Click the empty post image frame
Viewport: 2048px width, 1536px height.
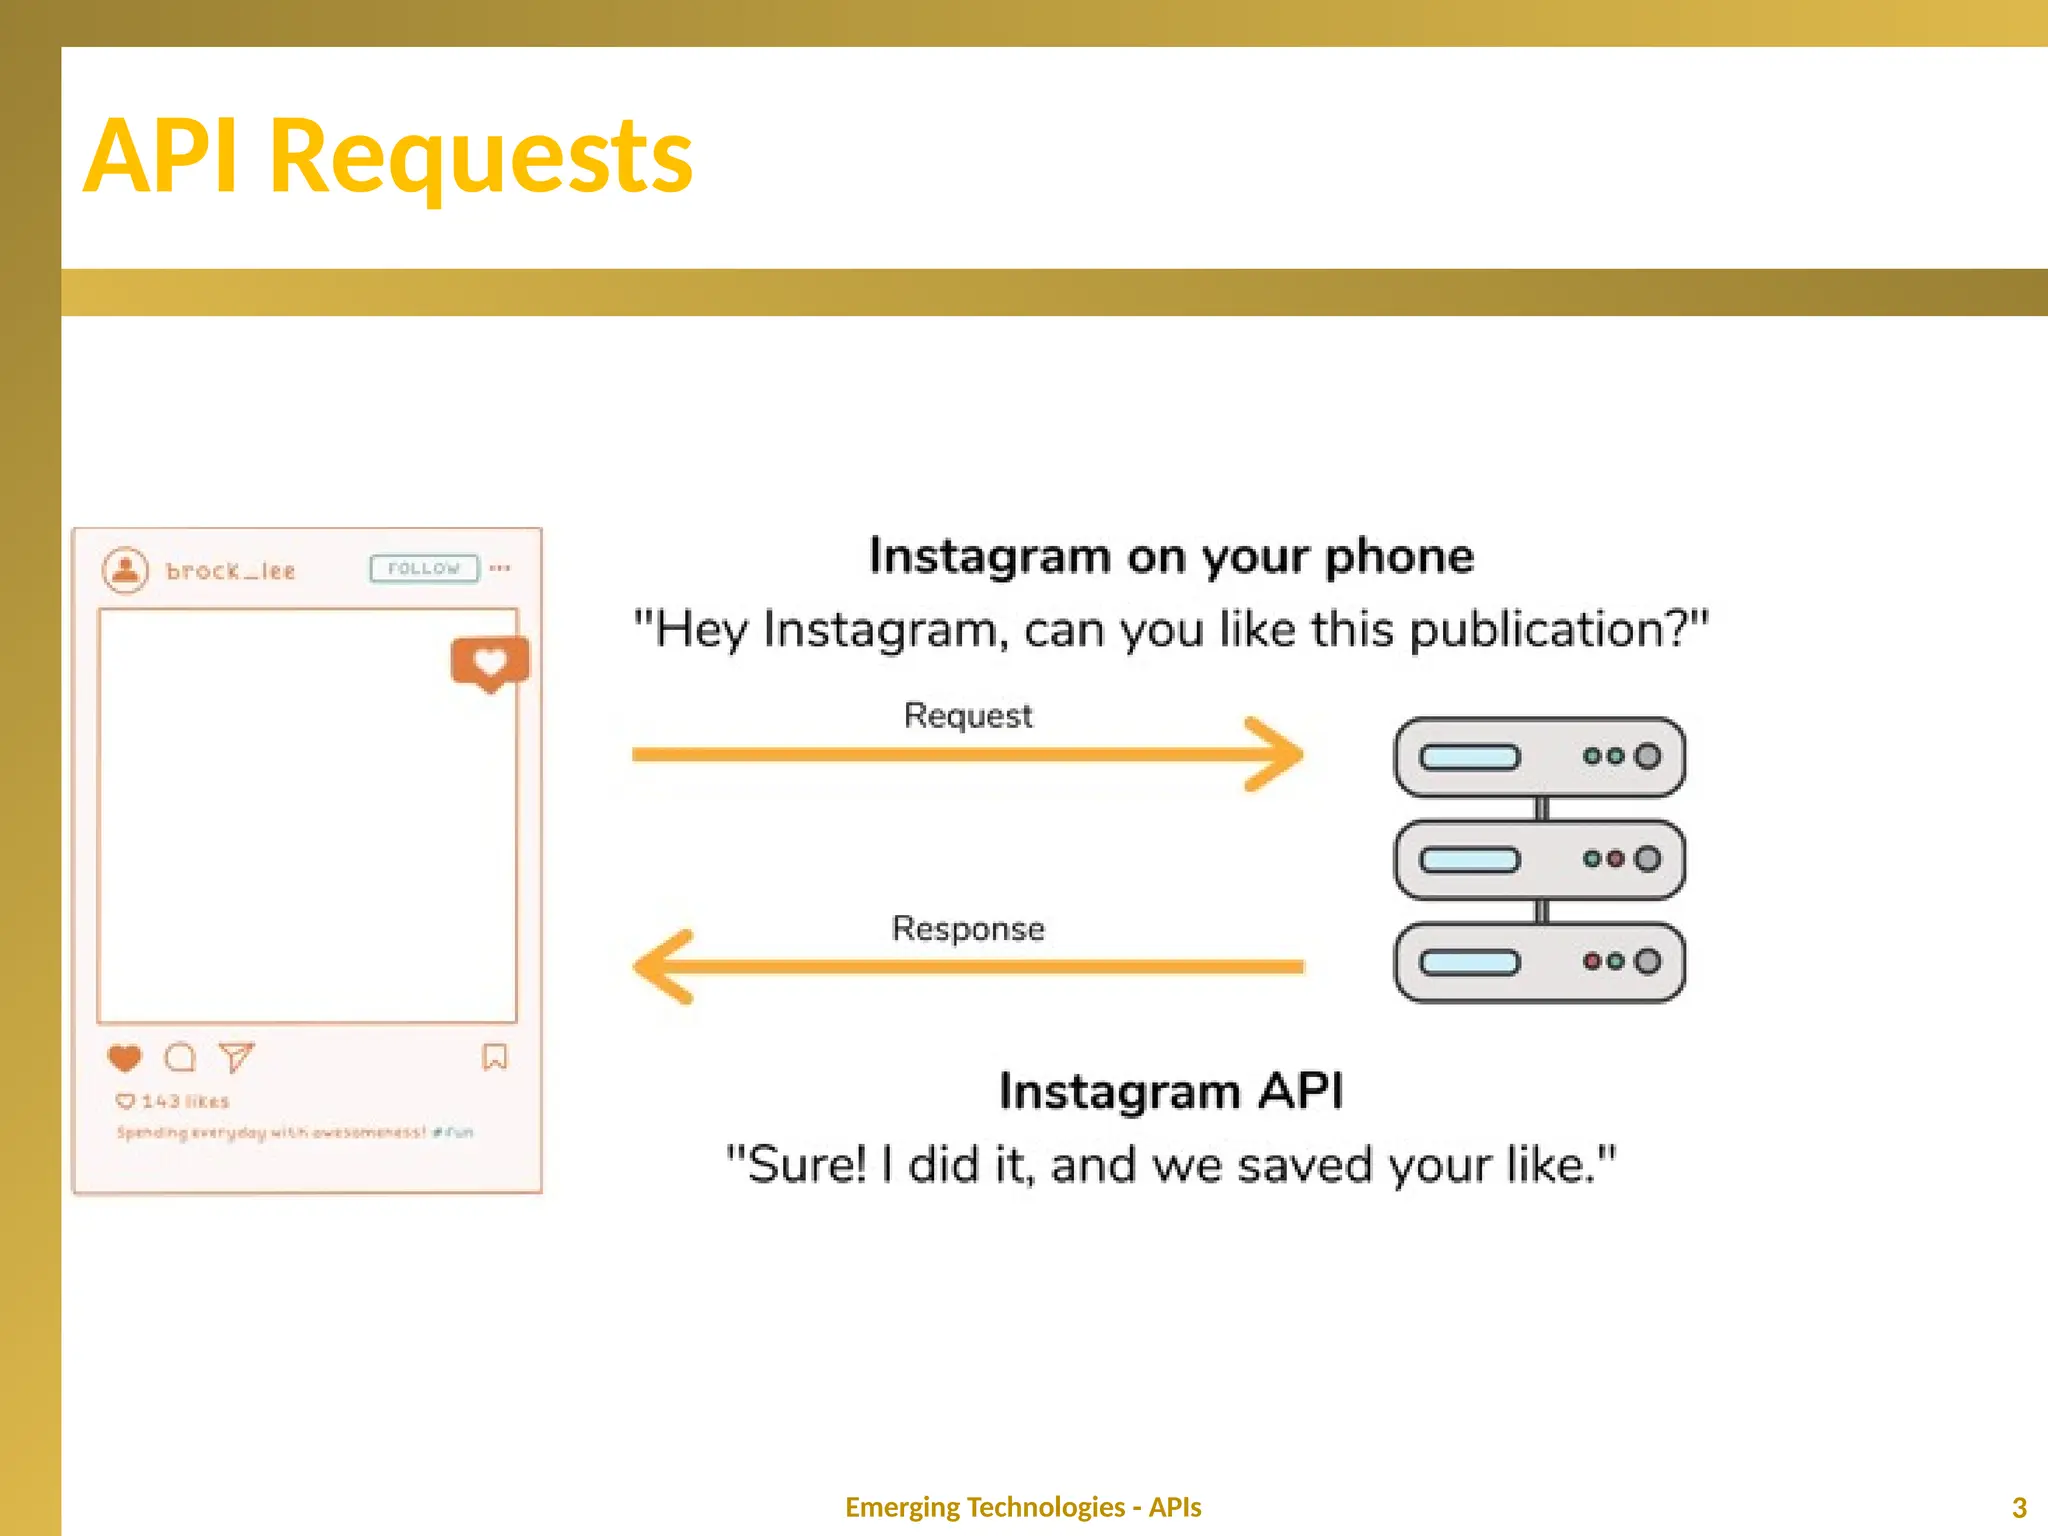coord(307,815)
